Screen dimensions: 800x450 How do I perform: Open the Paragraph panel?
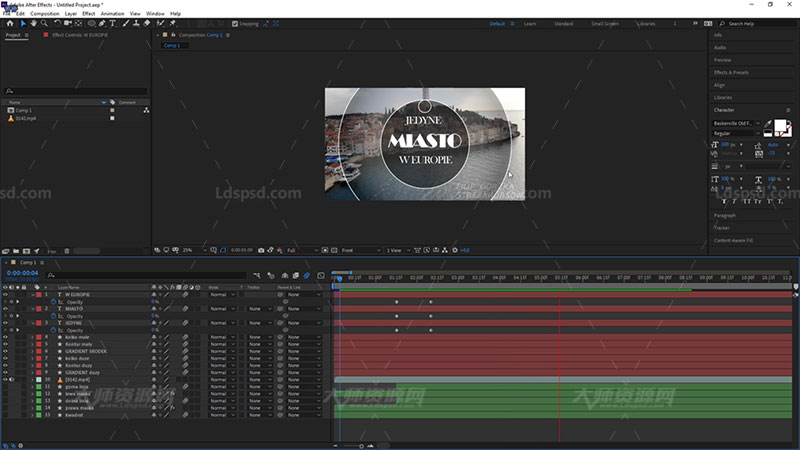tap(724, 215)
